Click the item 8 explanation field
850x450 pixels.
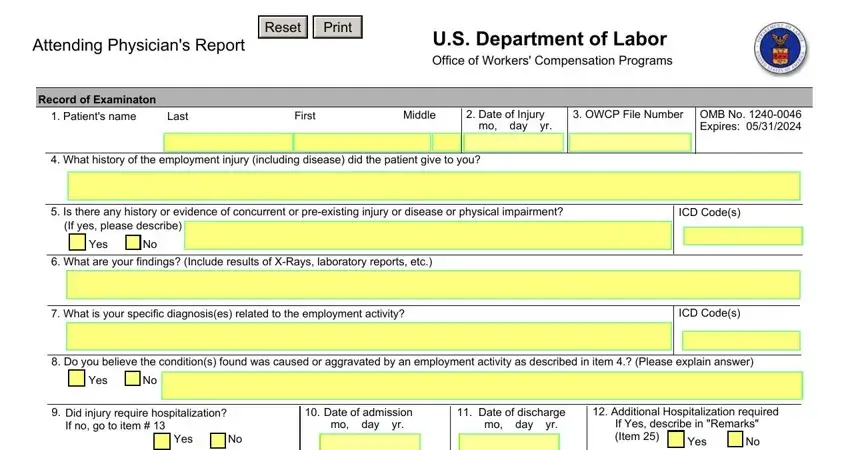coord(482,385)
